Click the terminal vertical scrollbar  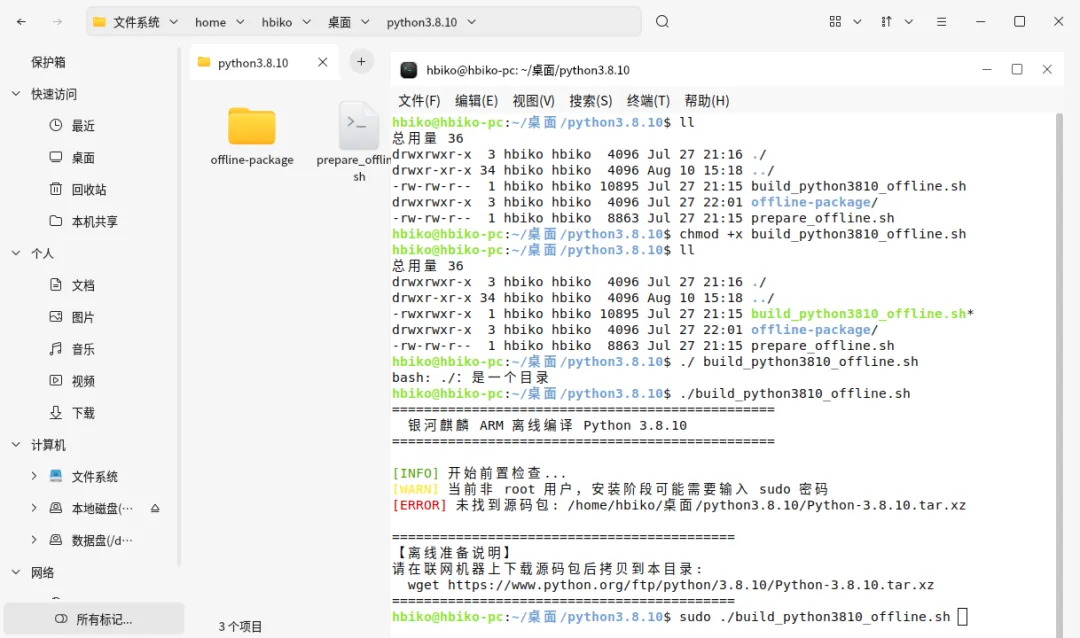(x=1059, y=375)
